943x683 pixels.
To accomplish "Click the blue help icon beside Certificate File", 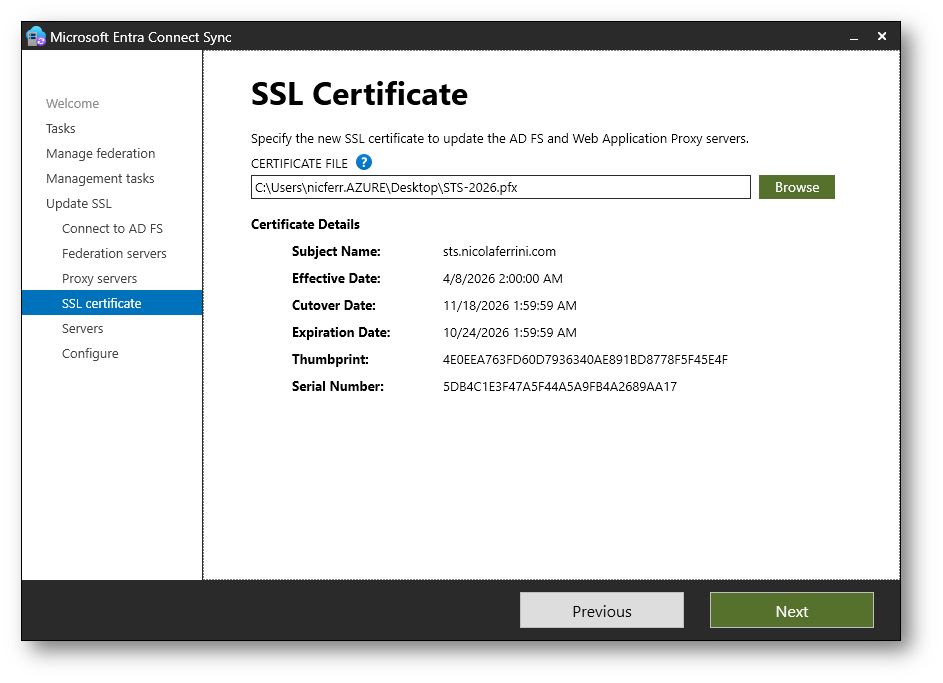I will pos(364,162).
